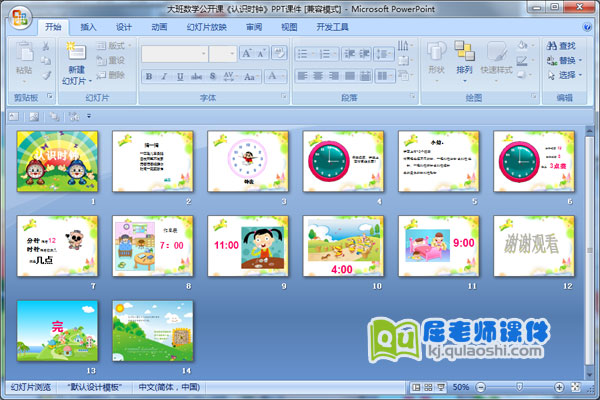Switch to the Home (开始) tab
600x400 pixels.
[x=53, y=27]
